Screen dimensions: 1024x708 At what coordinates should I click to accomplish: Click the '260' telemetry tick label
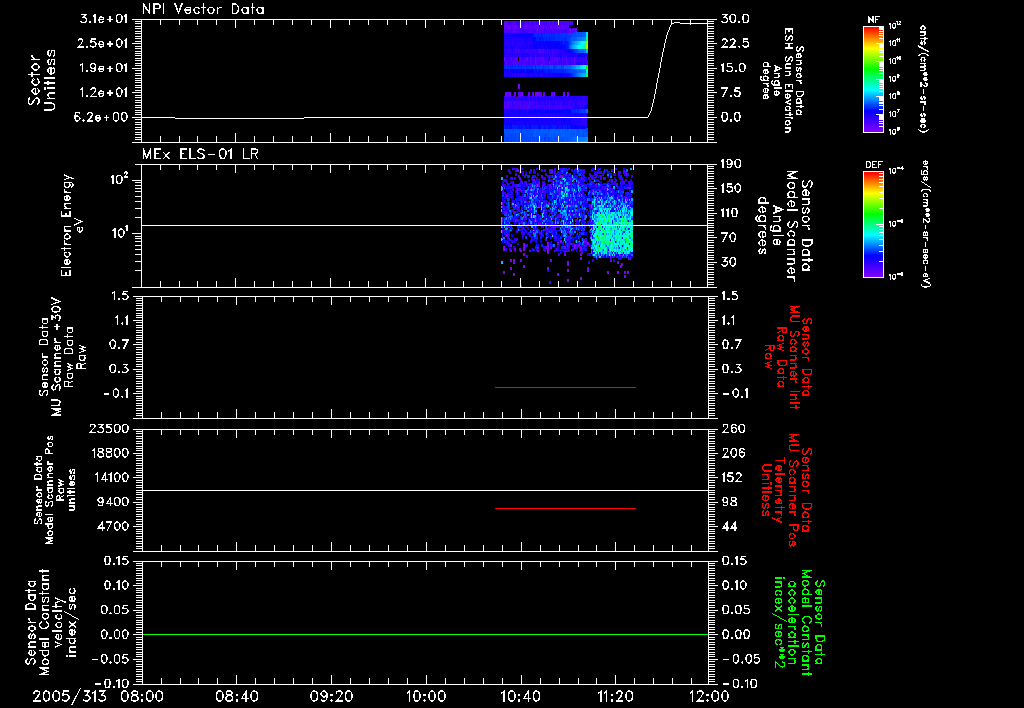point(733,428)
